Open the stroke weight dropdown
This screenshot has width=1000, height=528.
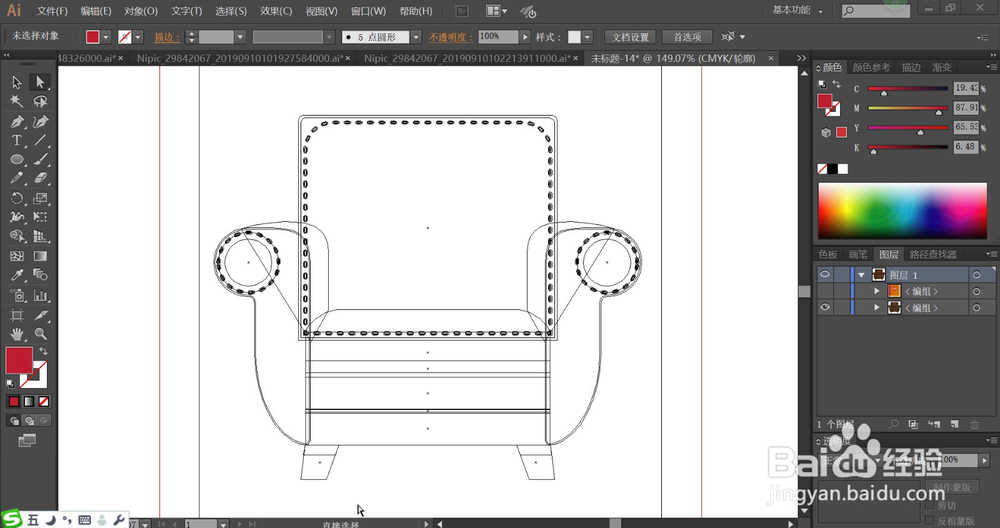240,37
